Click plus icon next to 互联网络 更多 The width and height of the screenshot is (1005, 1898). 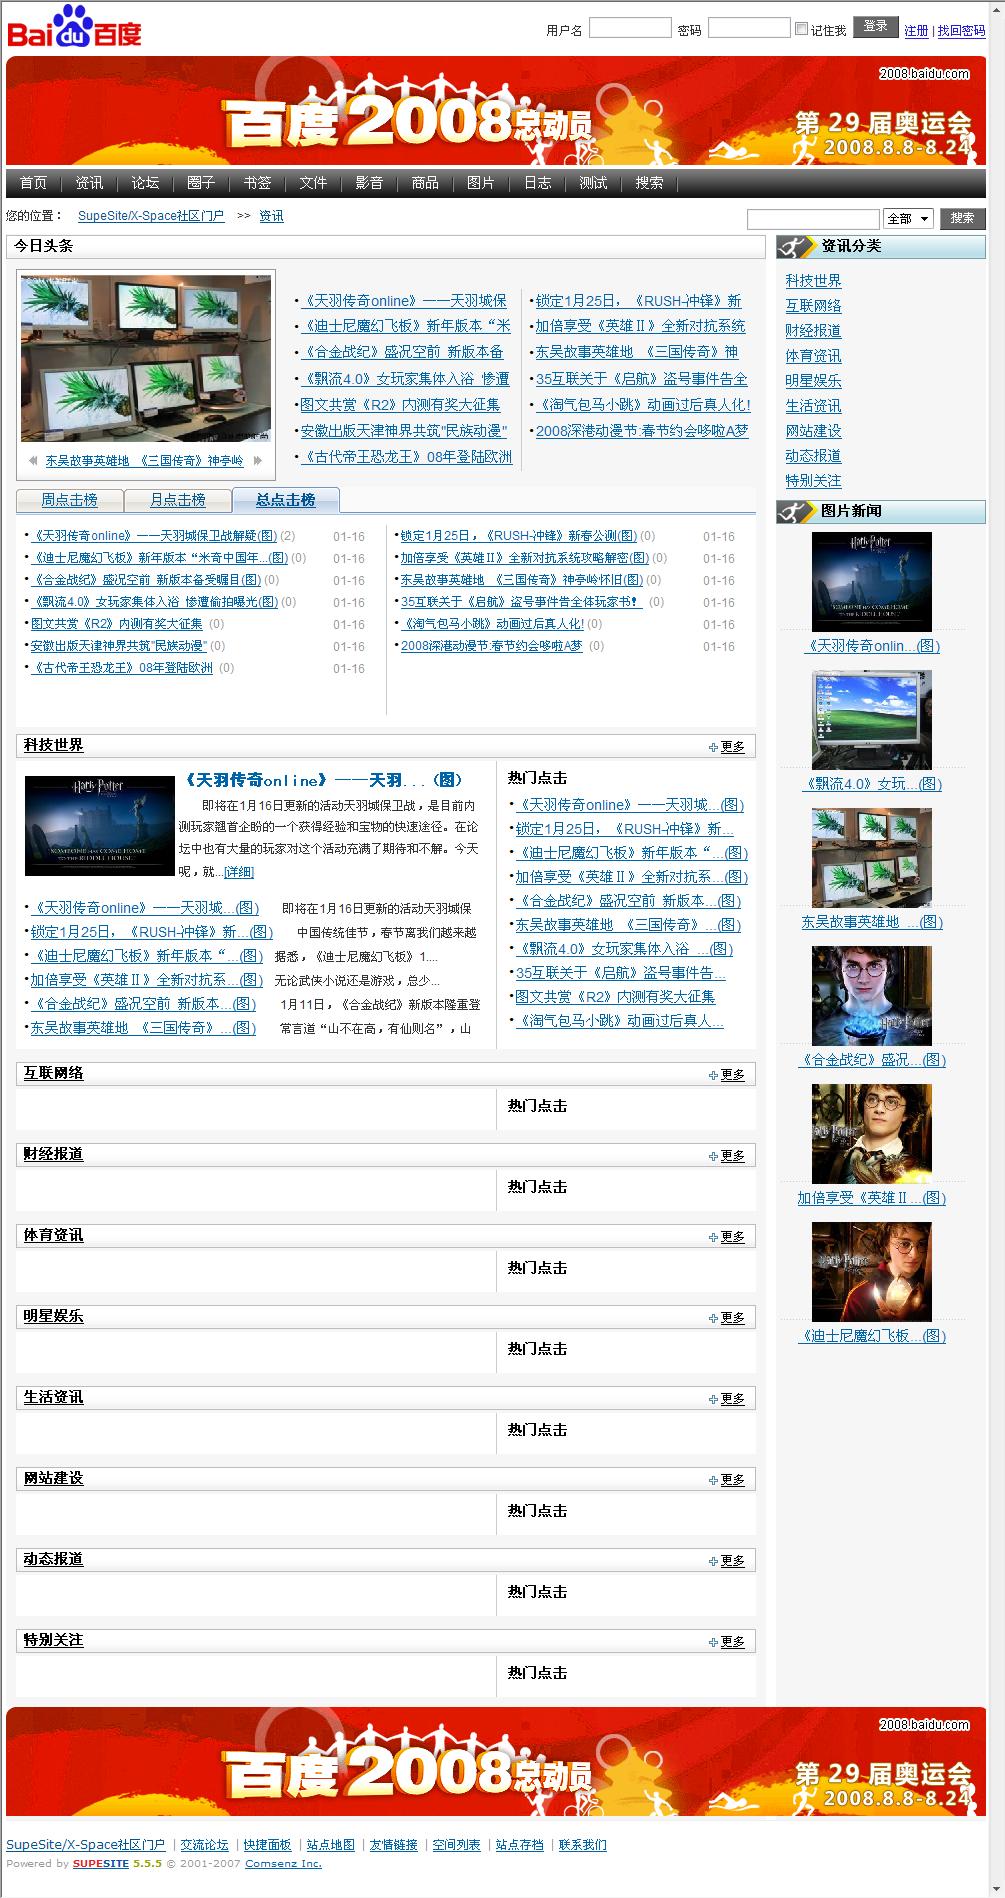pyautogui.click(x=713, y=1075)
